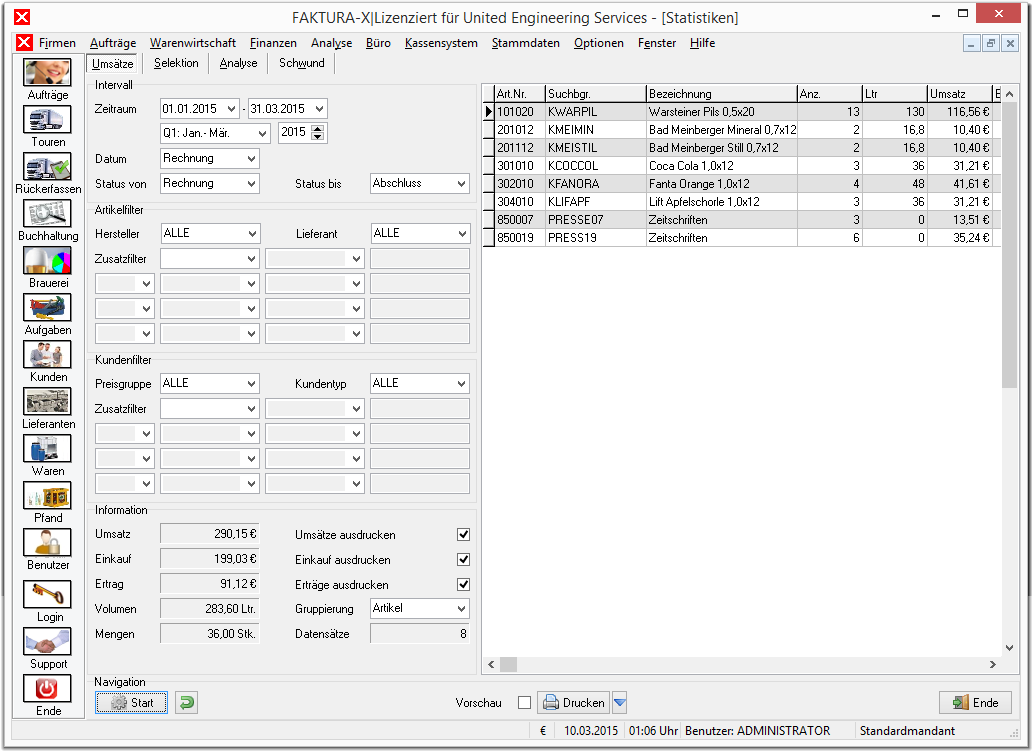Open the end date 31.03.2015 dropdown
This screenshot has width=1032, height=751.
click(x=319, y=109)
